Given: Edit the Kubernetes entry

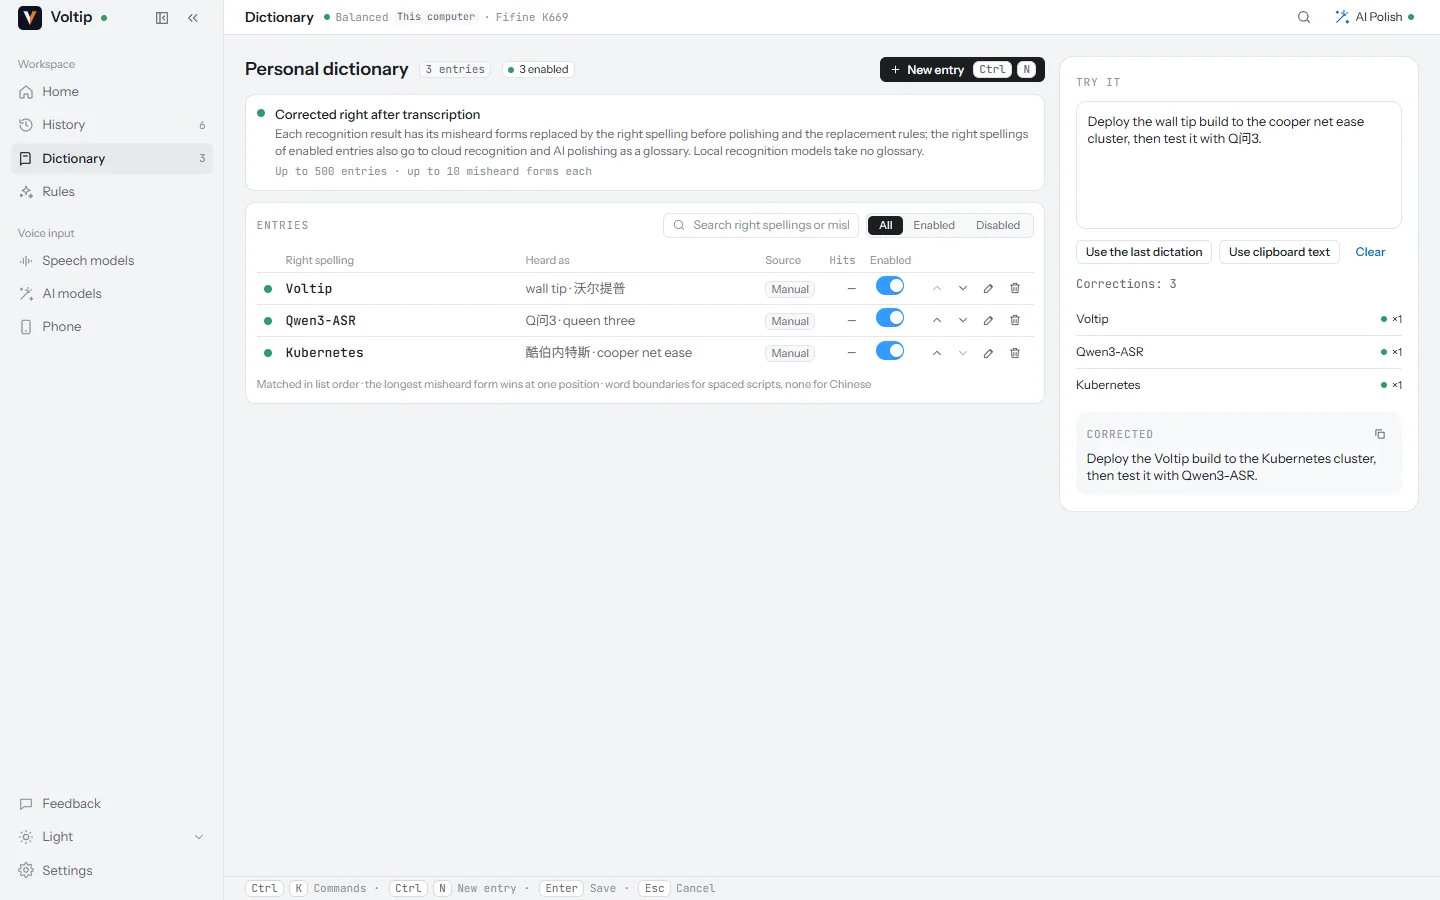Looking at the screenshot, I should tap(988, 353).
